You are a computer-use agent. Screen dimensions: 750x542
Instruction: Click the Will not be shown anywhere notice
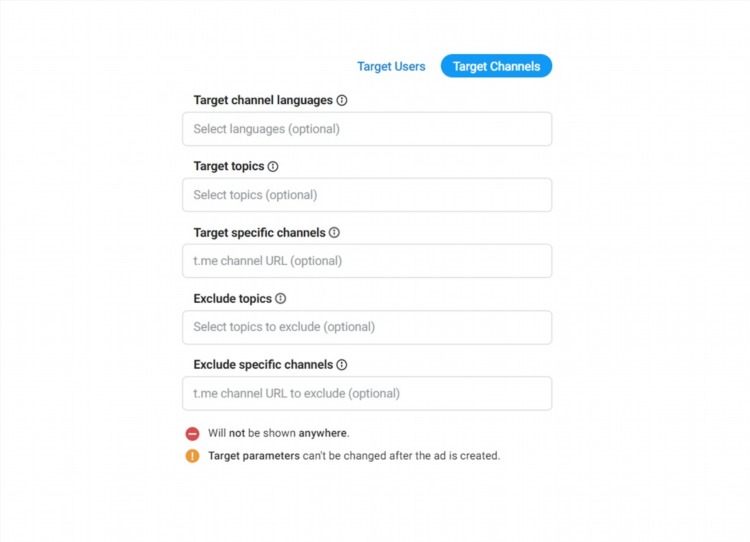(x=278, y=433)
